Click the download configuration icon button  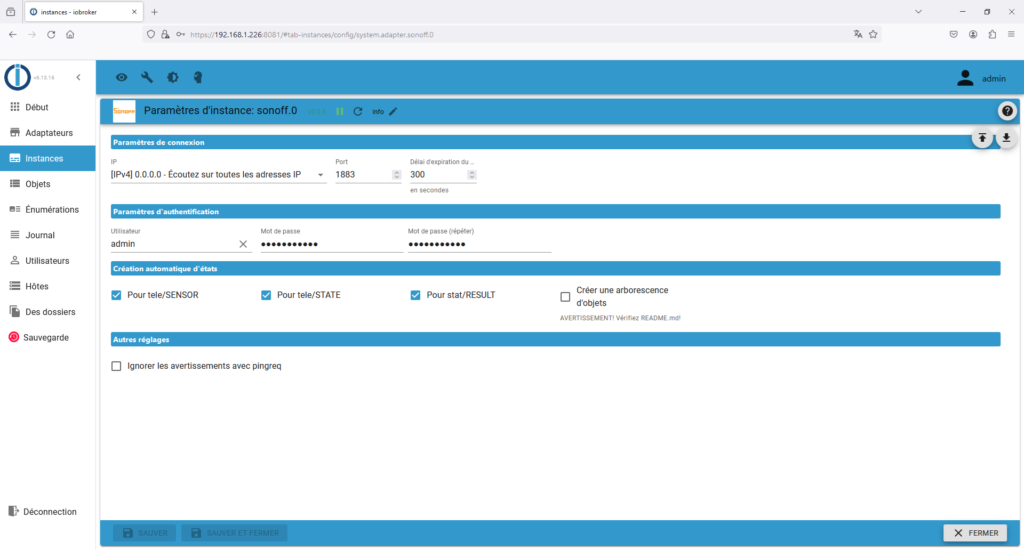1006,138
